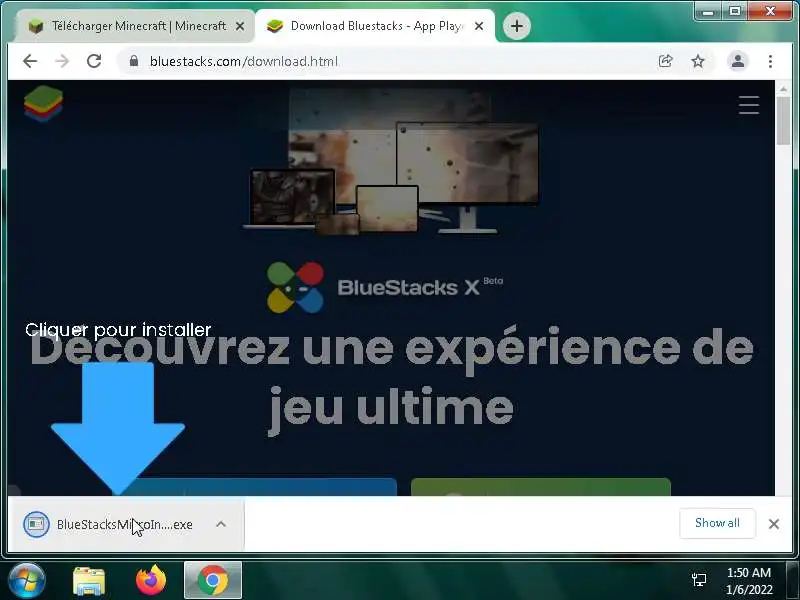Reload the BlueStacks download page

pyautogui.click(x=94, y=61)
